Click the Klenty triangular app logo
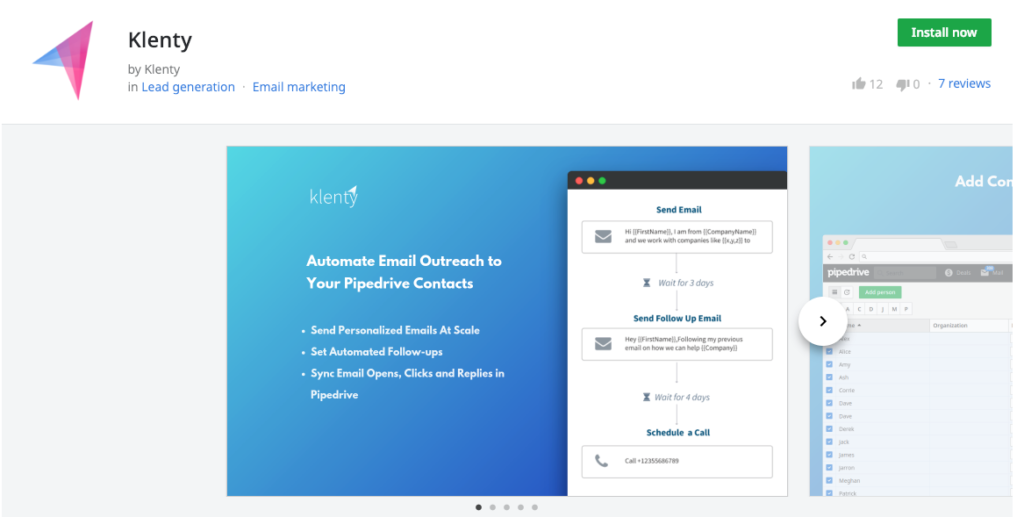The image size is (1024, 517). (x=65, y=60)
